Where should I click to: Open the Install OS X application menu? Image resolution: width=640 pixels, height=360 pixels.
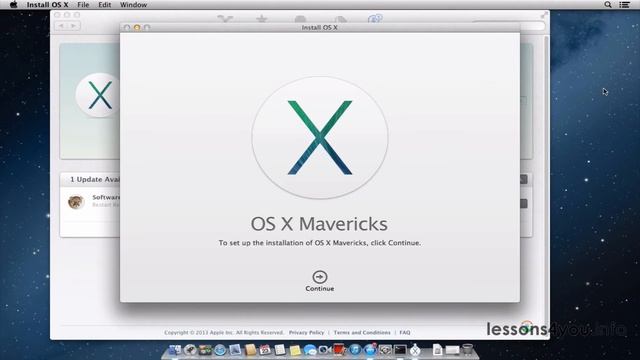click(x=47, y=5)
